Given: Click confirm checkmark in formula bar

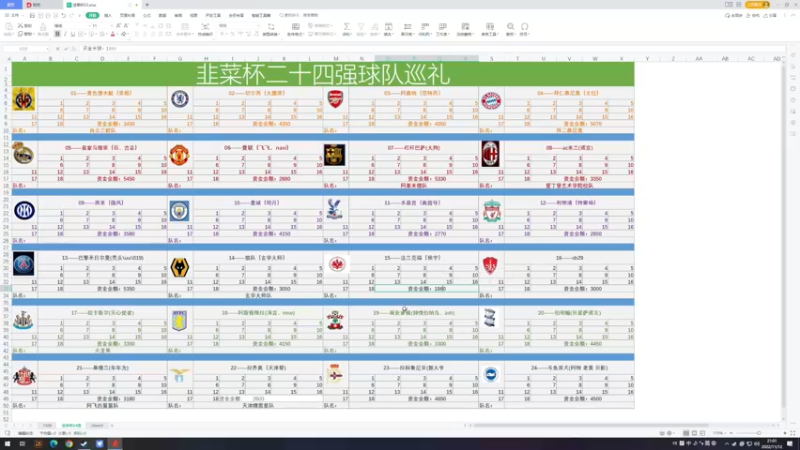Looking at the screenshot, I should (65, 48).
